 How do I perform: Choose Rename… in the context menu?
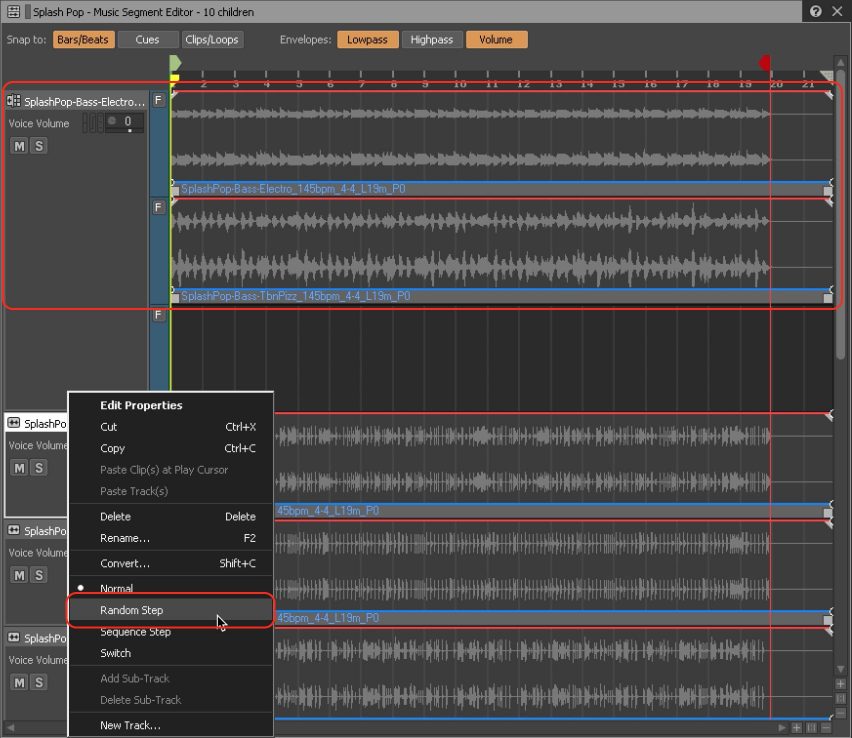170,537
